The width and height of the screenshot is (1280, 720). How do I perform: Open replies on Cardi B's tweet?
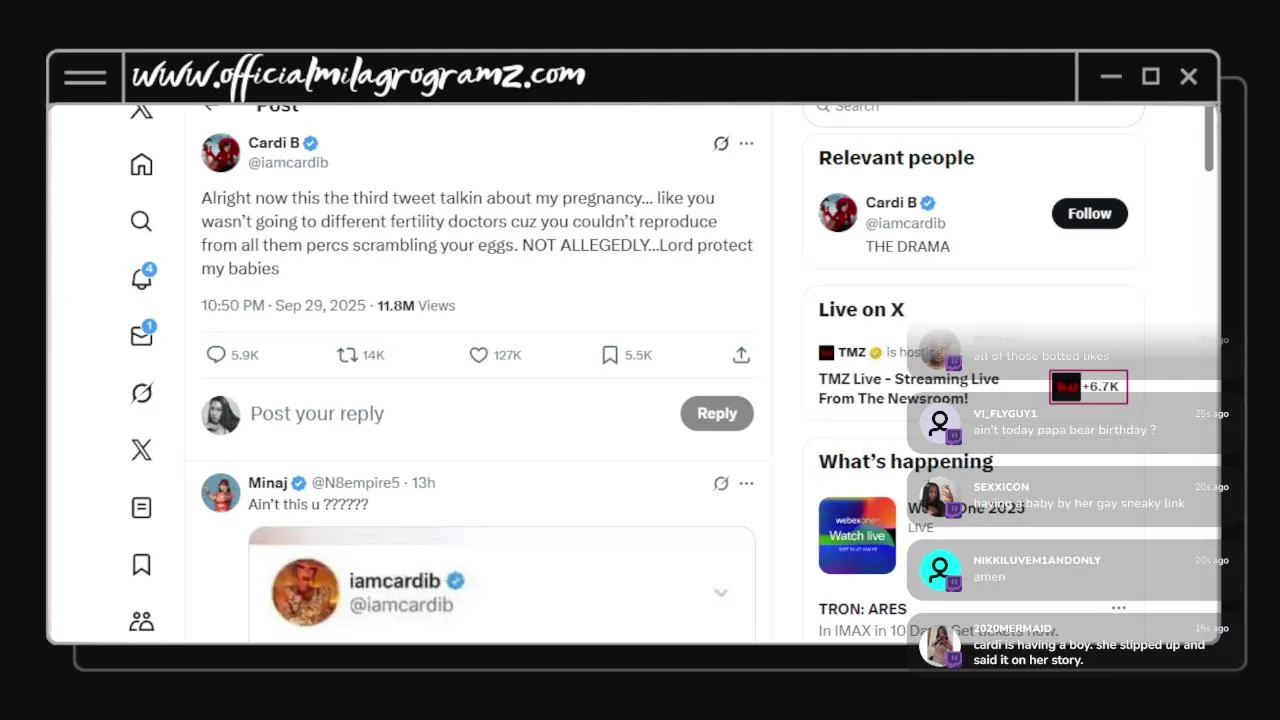[216, 355]
